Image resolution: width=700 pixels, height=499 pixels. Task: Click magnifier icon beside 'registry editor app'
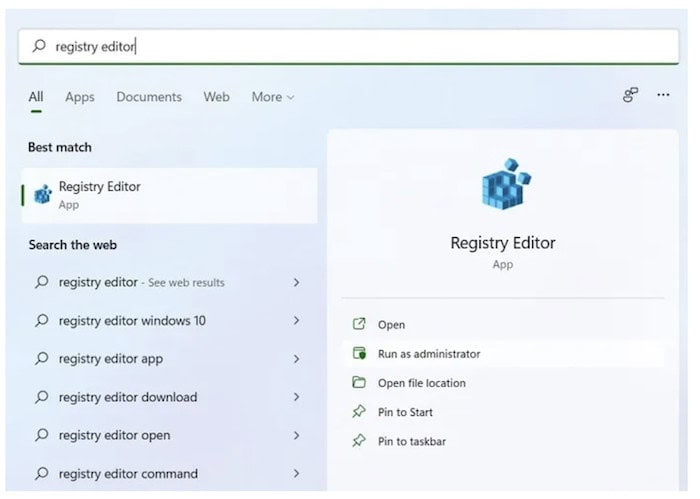pos(42,358)
